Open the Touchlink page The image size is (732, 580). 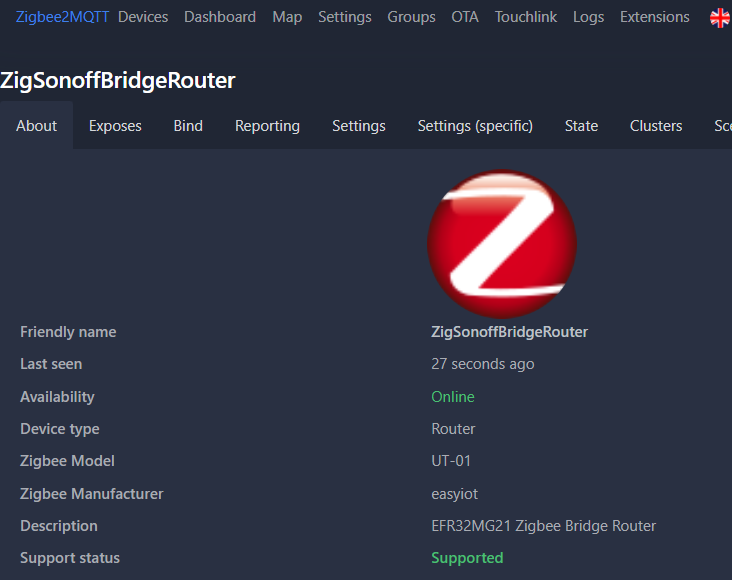pyautogui.click(x=526, y=17)
